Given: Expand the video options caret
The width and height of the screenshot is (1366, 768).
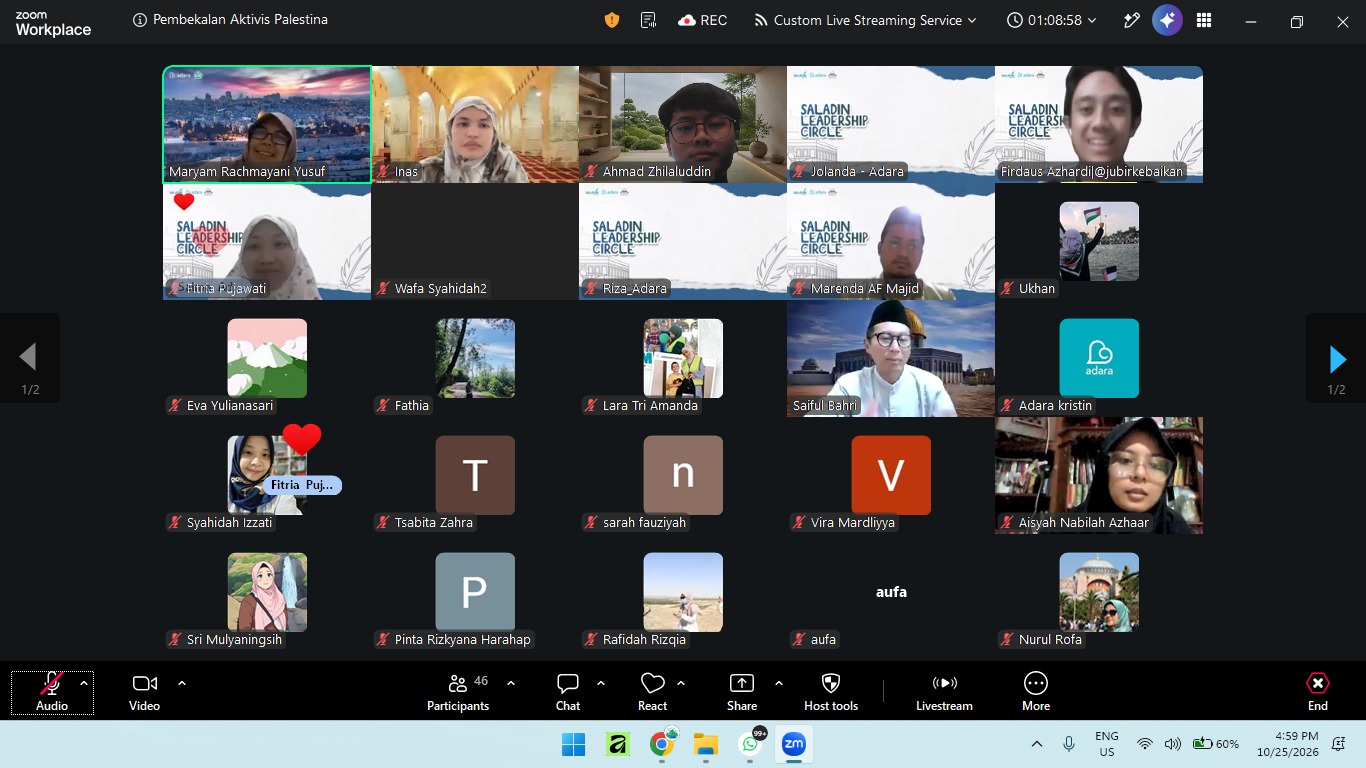Looking at the screenshot, I should 182,683.
